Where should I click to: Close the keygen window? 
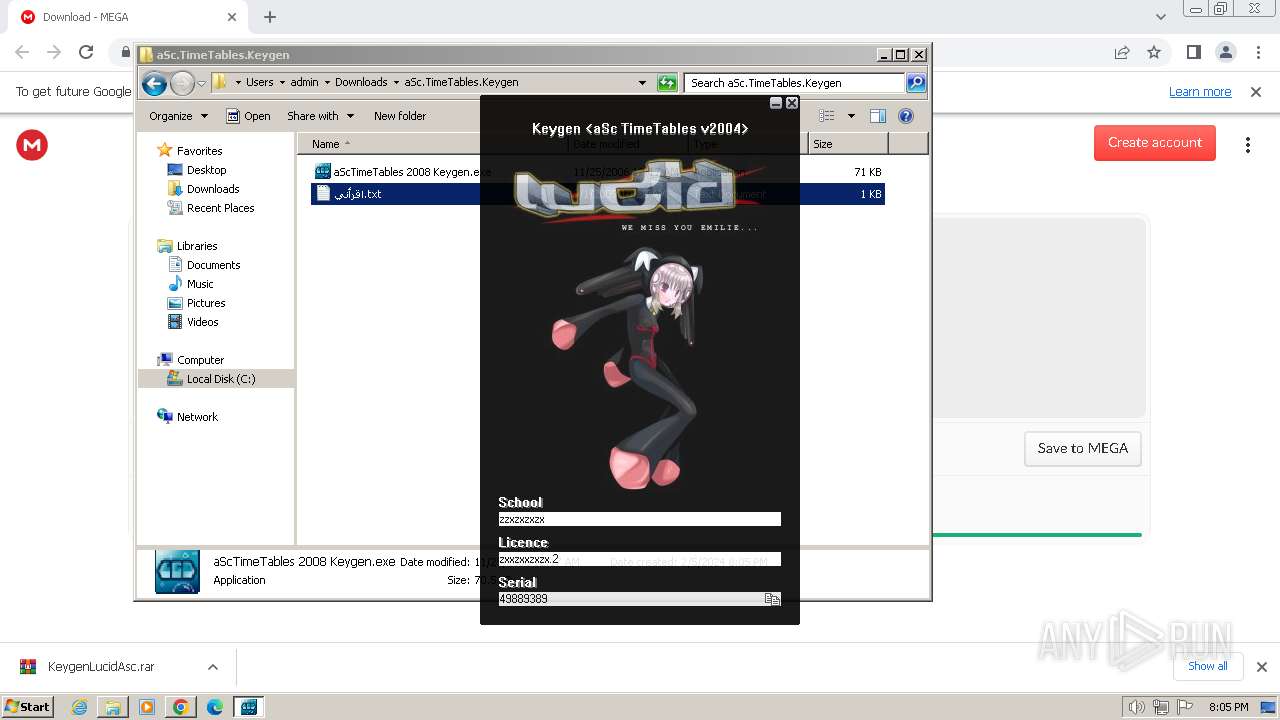point(792,103)
